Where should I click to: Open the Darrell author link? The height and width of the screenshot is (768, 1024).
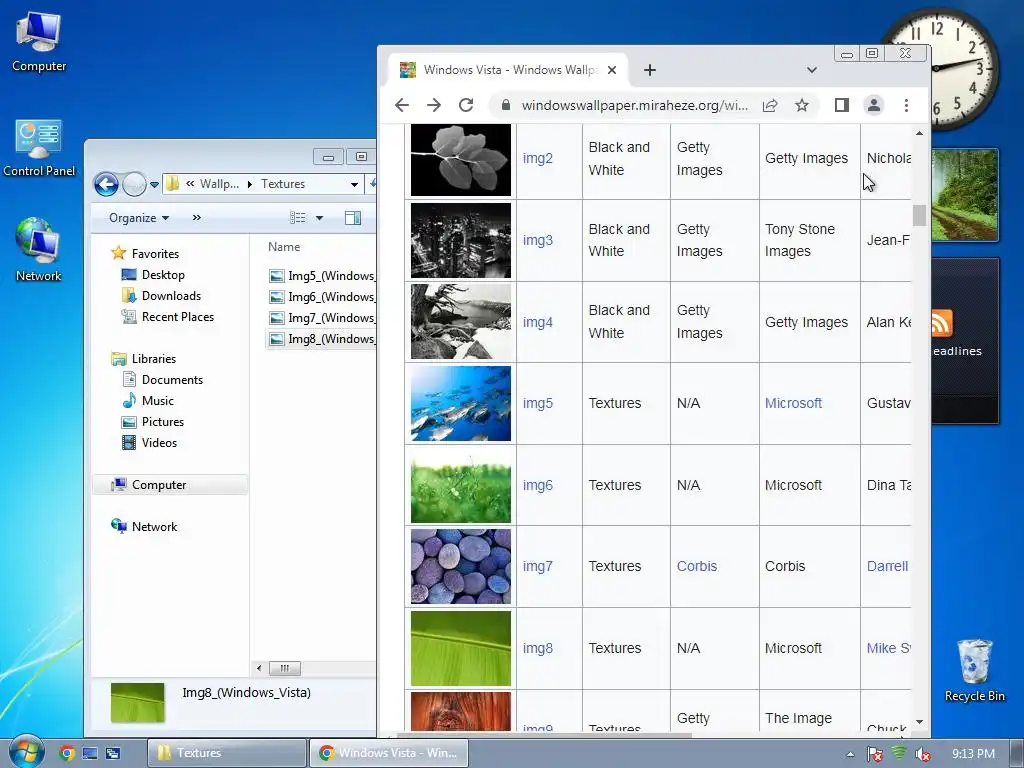click(888, 566)
